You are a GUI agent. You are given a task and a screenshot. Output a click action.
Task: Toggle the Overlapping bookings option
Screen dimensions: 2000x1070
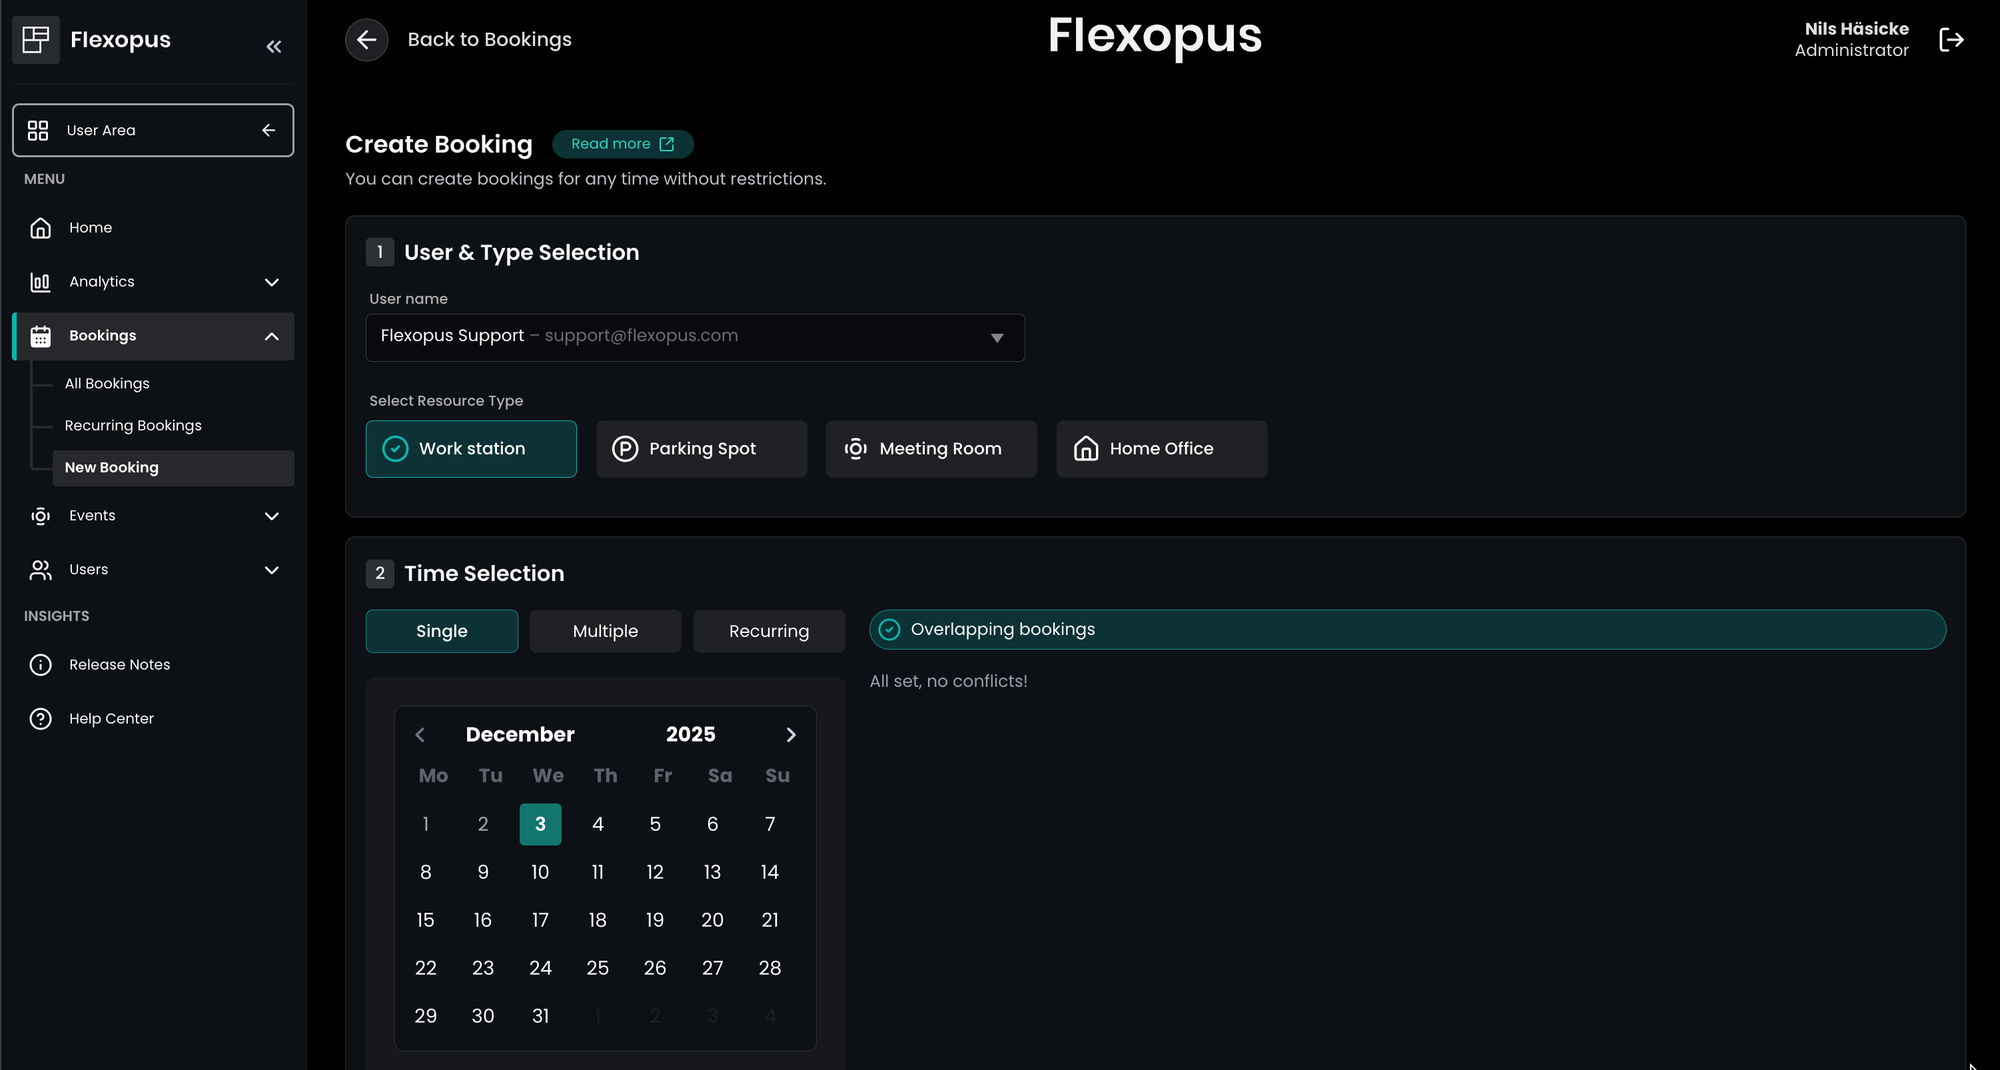[889, 630]
